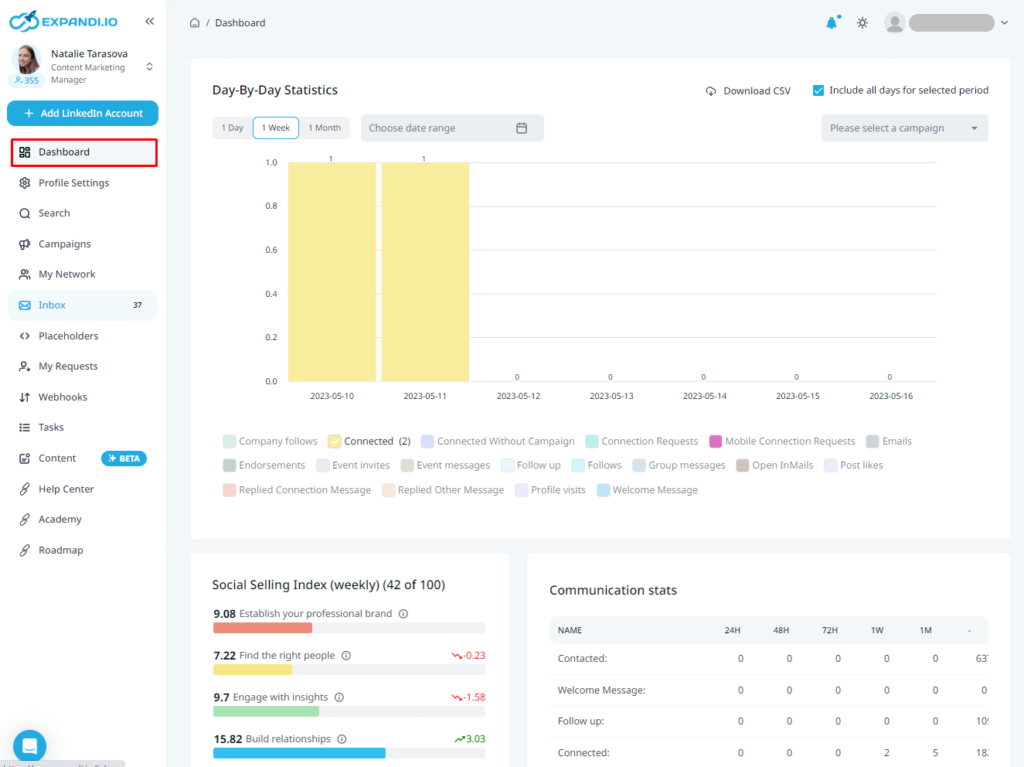The image size is (1024, 767).
Task: Click info icon next to Find the right people
Action: tap(346, 655)
